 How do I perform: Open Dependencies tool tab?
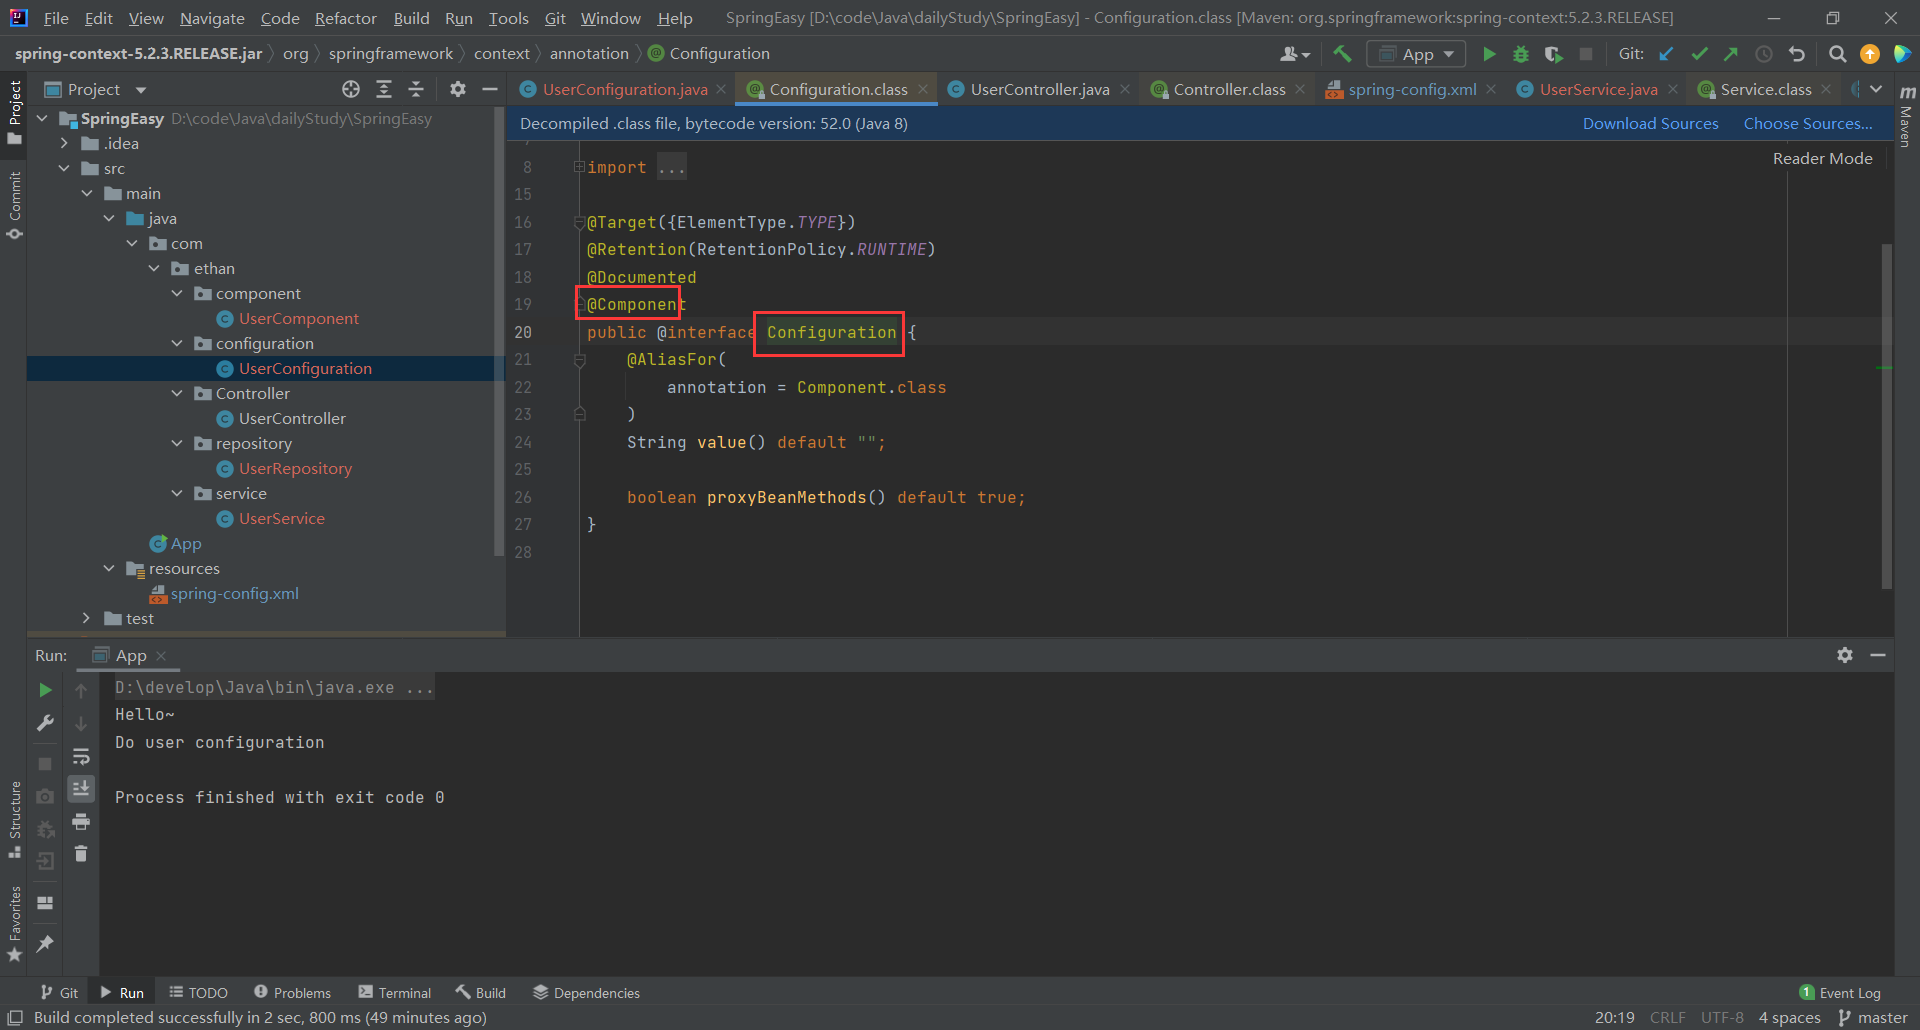(x=586, y=992)
